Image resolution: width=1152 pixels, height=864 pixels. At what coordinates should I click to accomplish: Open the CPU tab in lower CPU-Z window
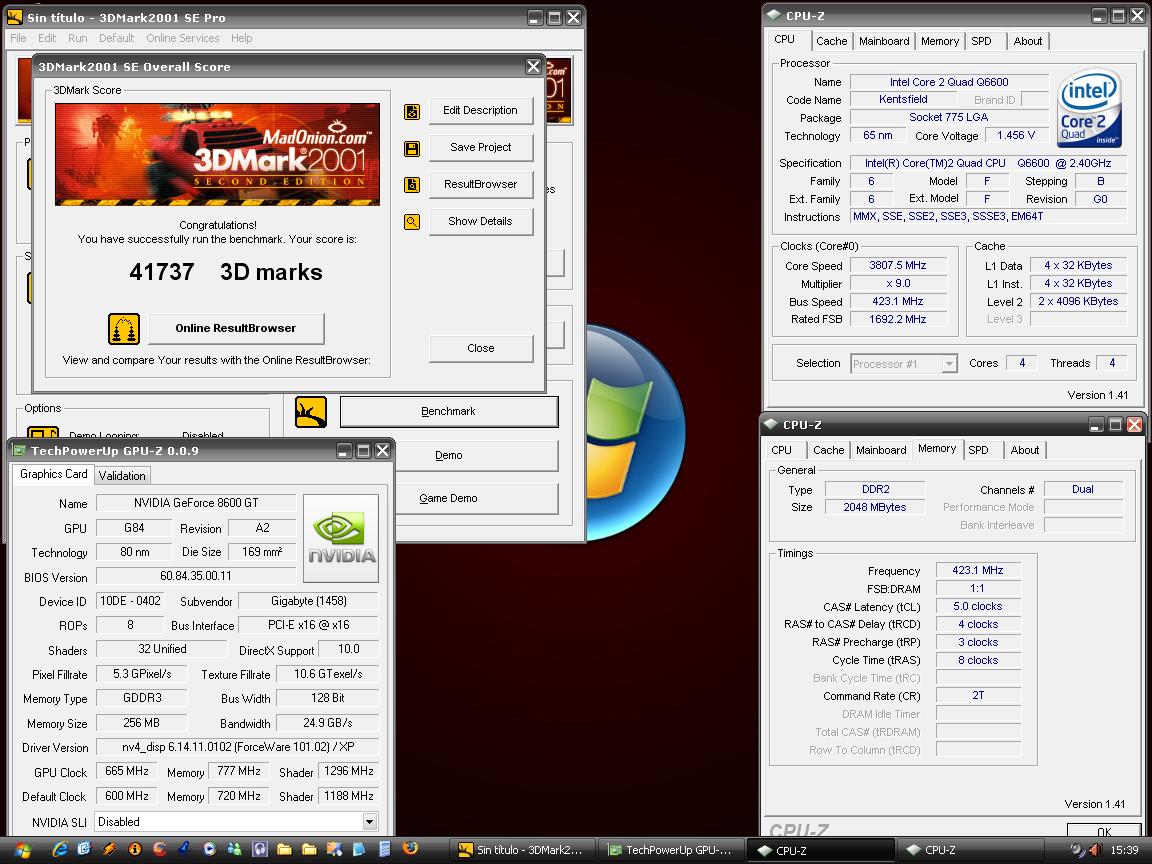point(781,450)
